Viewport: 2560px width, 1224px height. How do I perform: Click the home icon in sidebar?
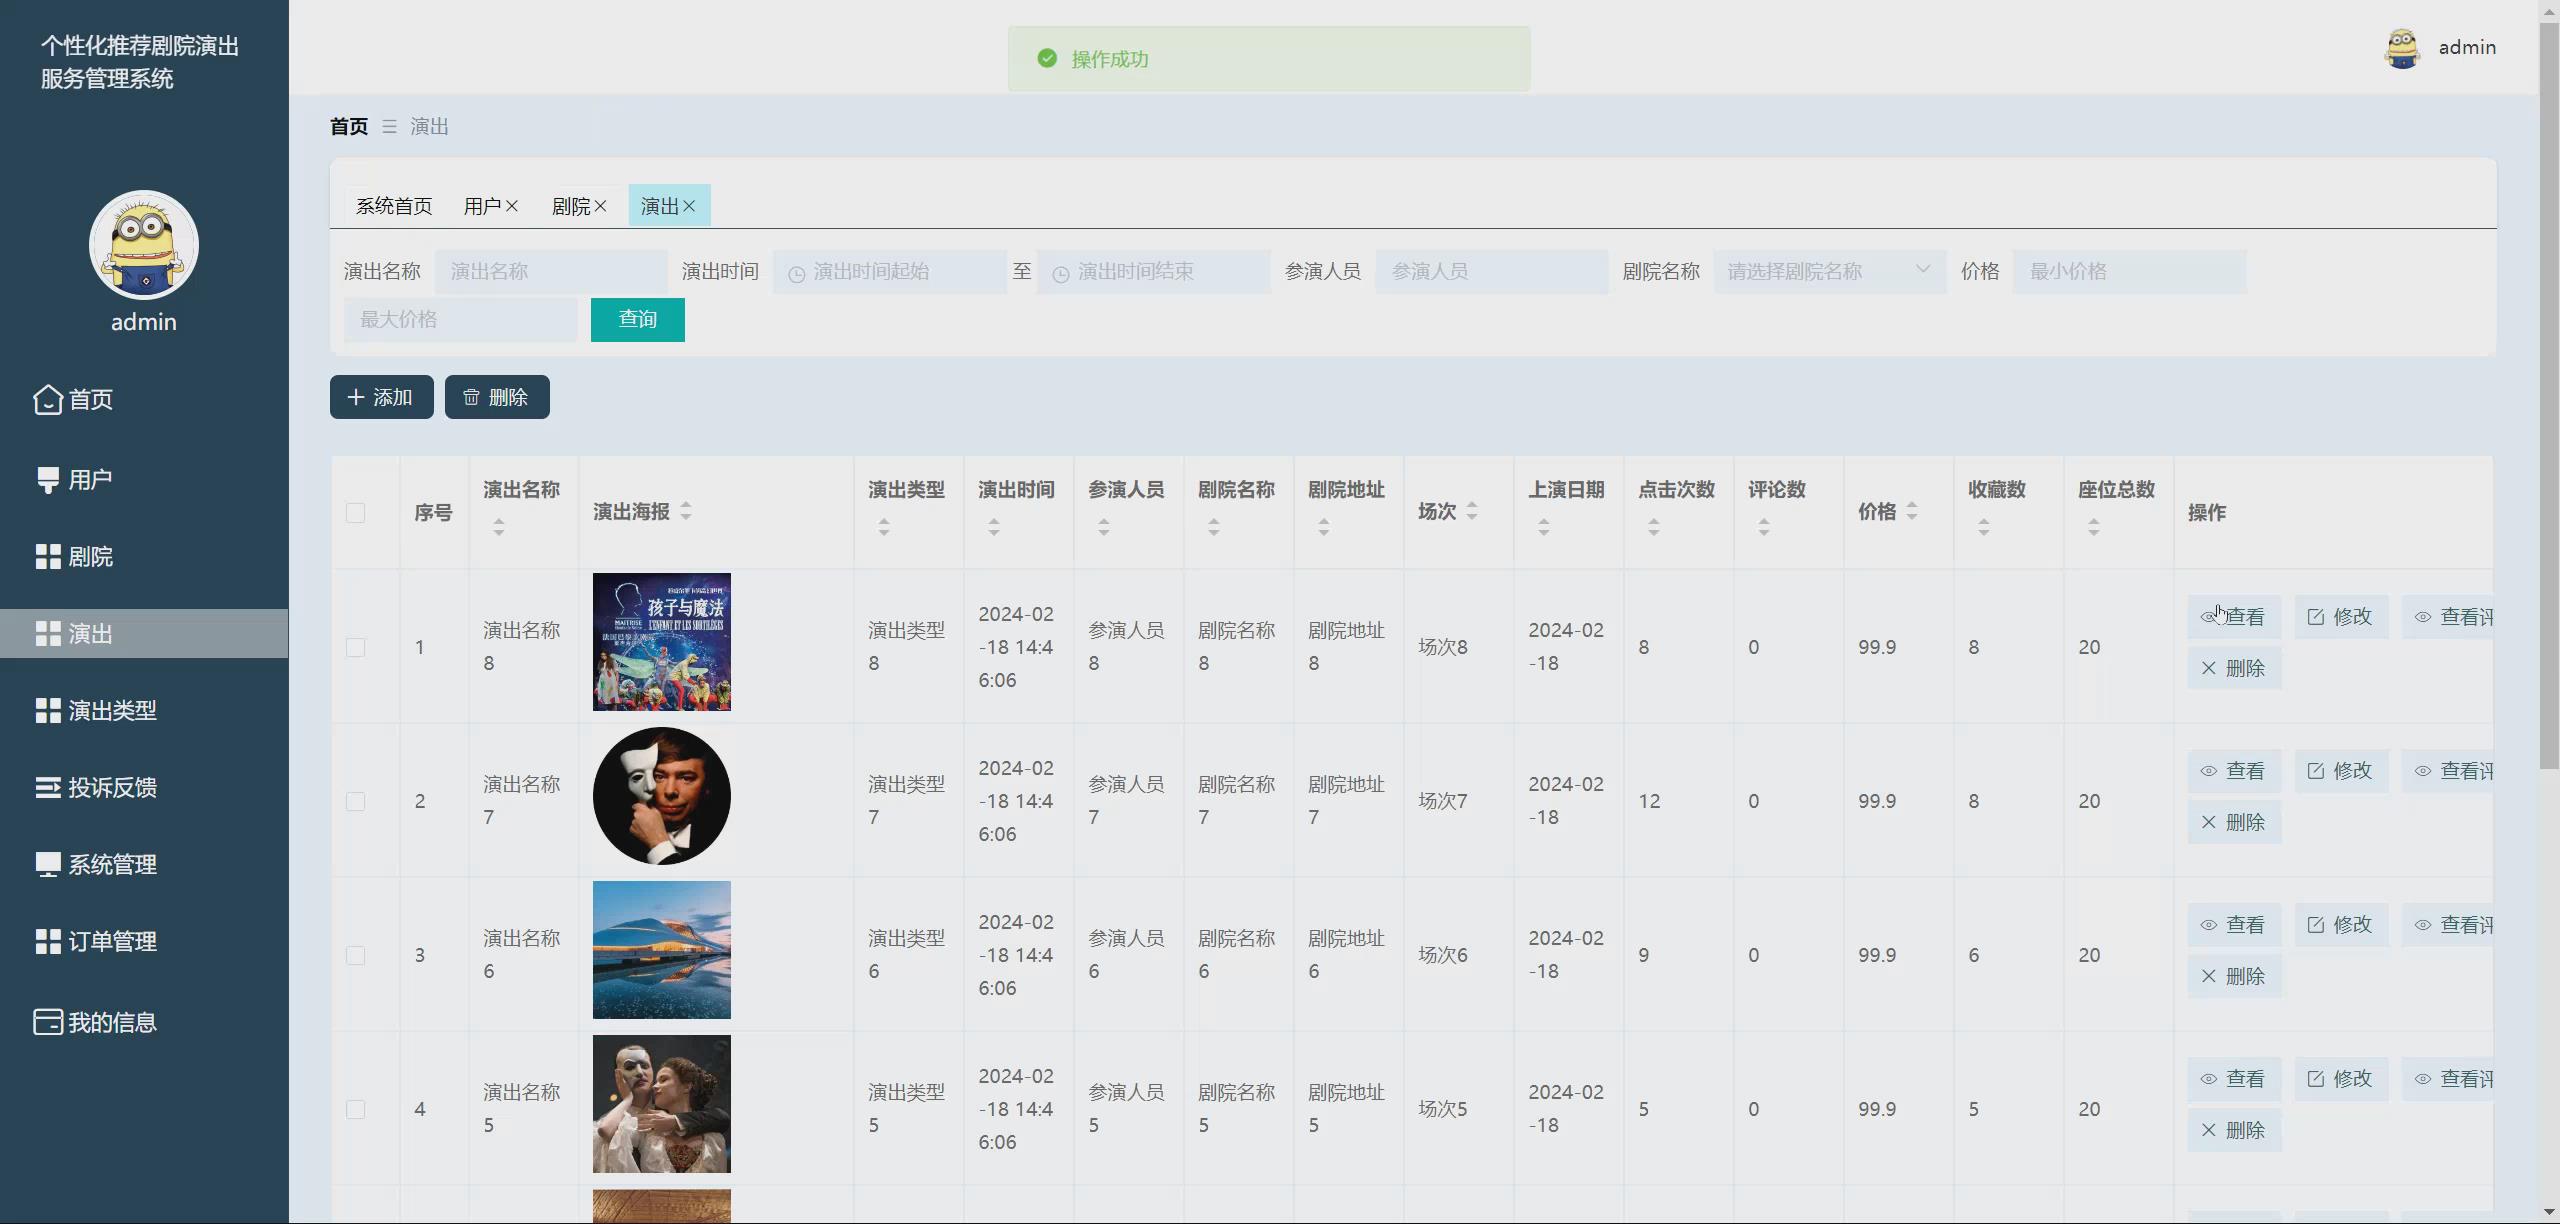click(47, 399)
